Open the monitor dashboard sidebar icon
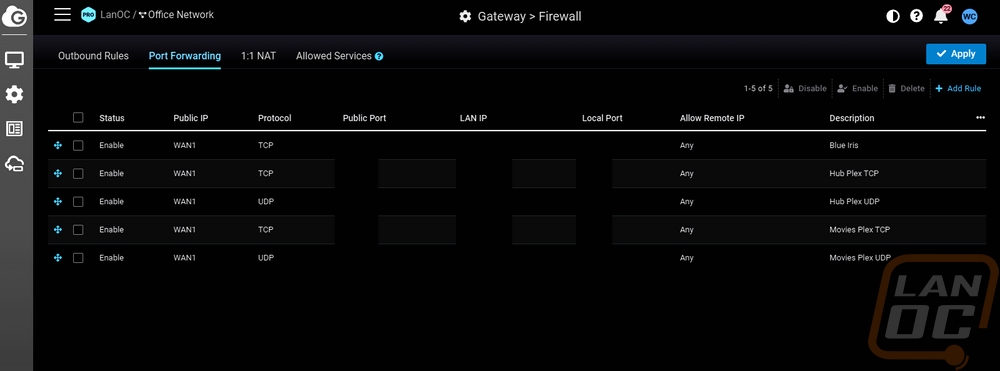 15,61
